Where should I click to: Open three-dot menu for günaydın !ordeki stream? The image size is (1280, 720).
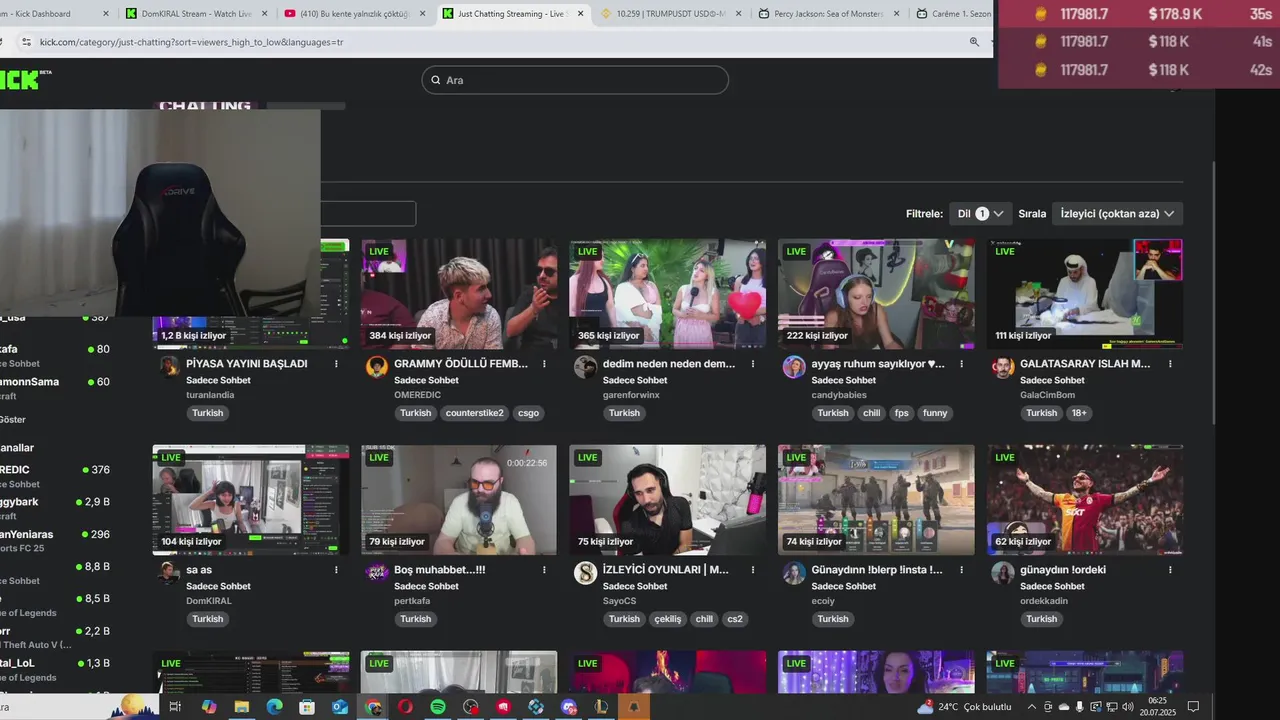coord(1170,570)
